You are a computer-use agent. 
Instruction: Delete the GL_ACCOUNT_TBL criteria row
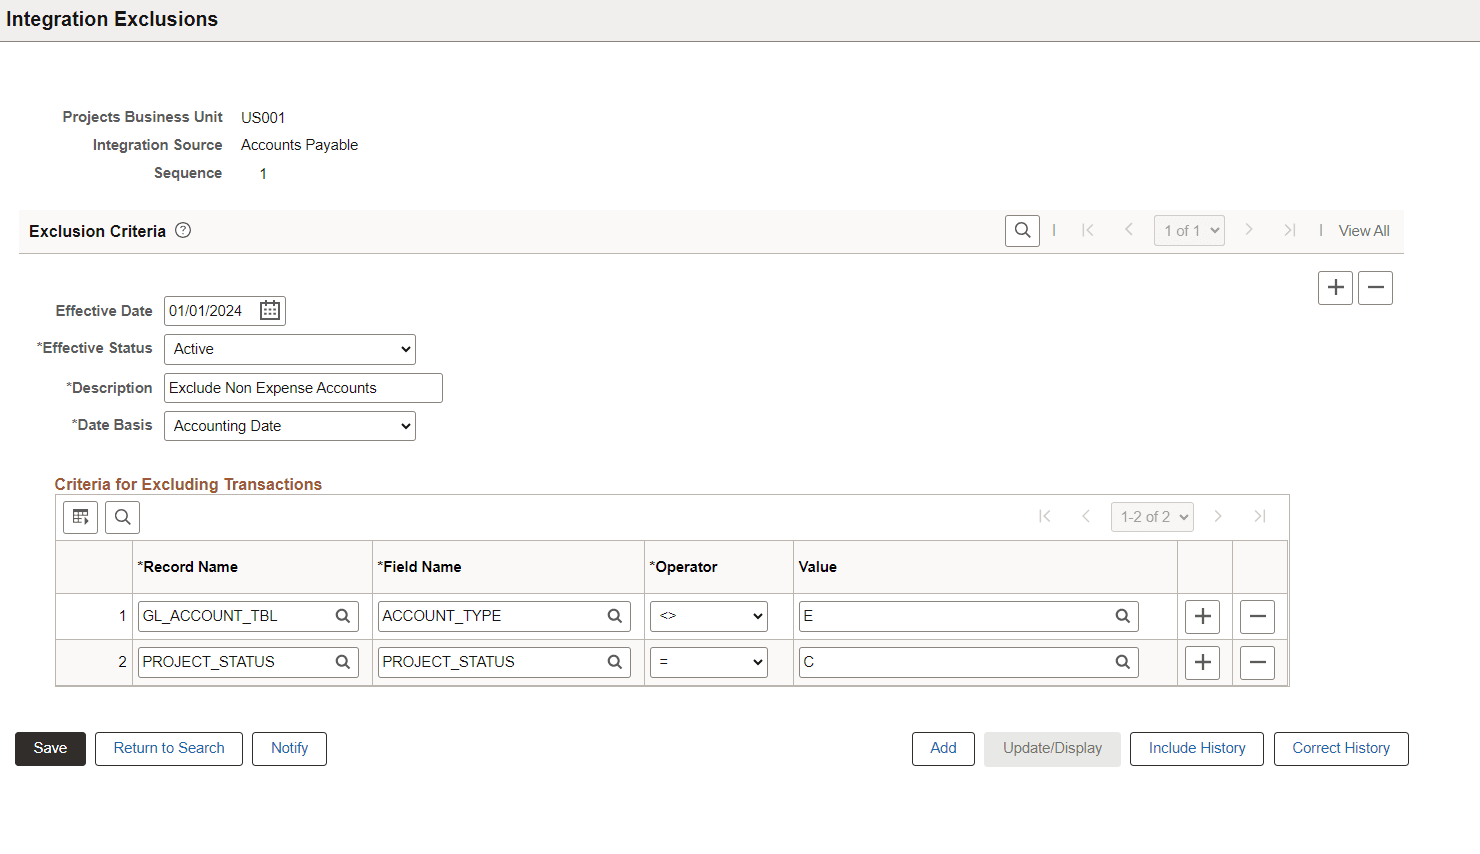(1257, 617)
